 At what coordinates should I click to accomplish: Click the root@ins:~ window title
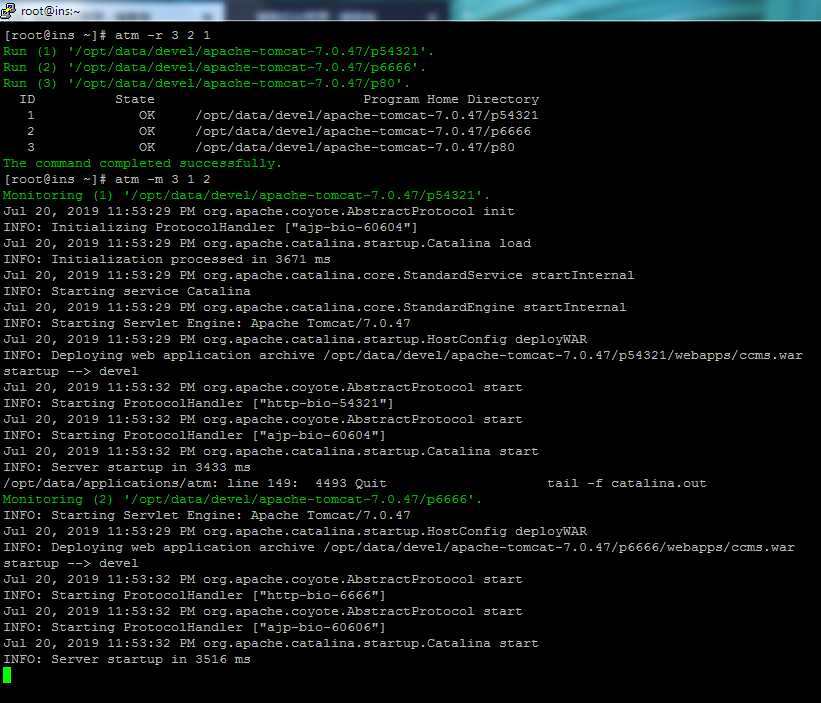[50, 12]
